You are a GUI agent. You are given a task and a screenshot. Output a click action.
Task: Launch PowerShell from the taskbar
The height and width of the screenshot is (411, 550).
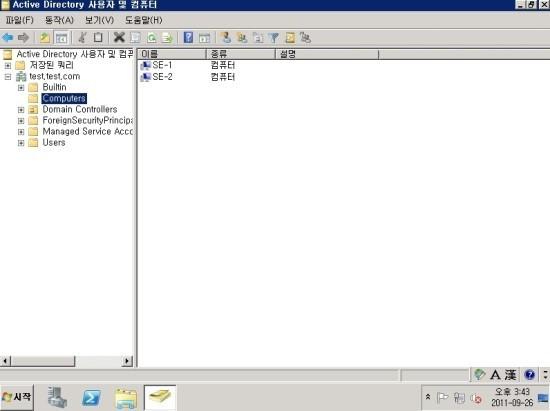91,398
